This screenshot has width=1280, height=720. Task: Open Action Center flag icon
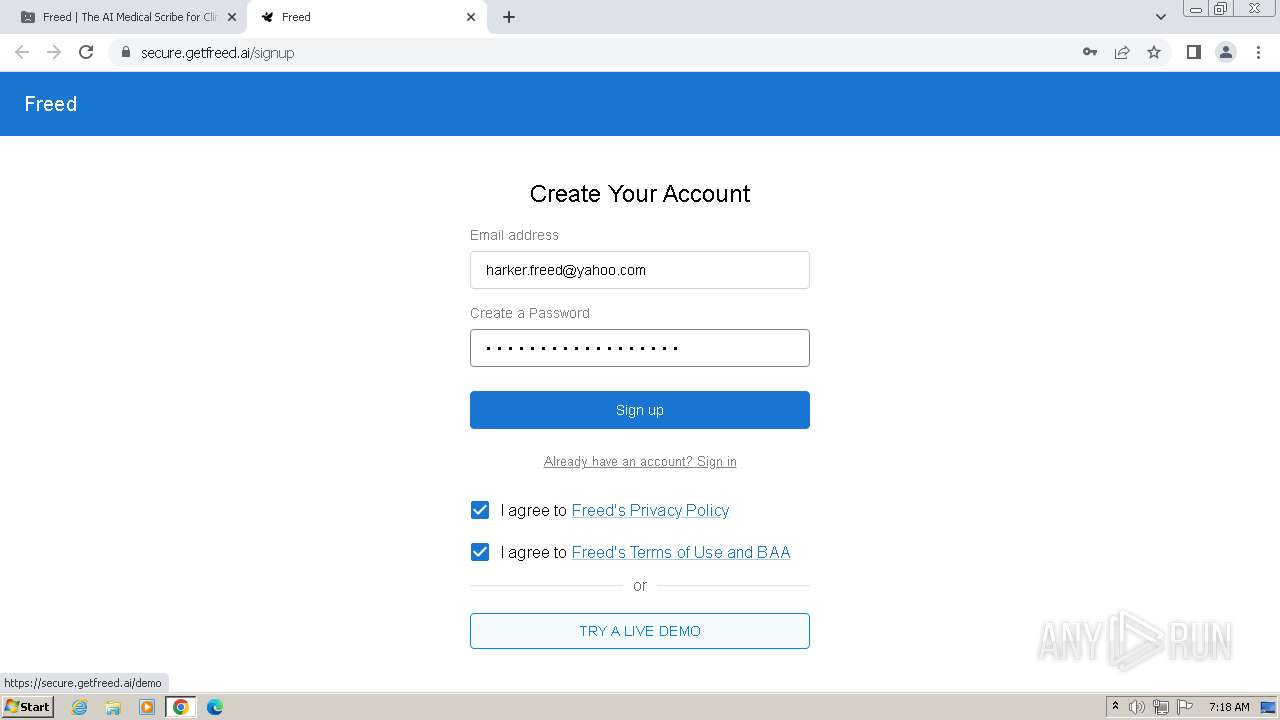[1185, 707]
